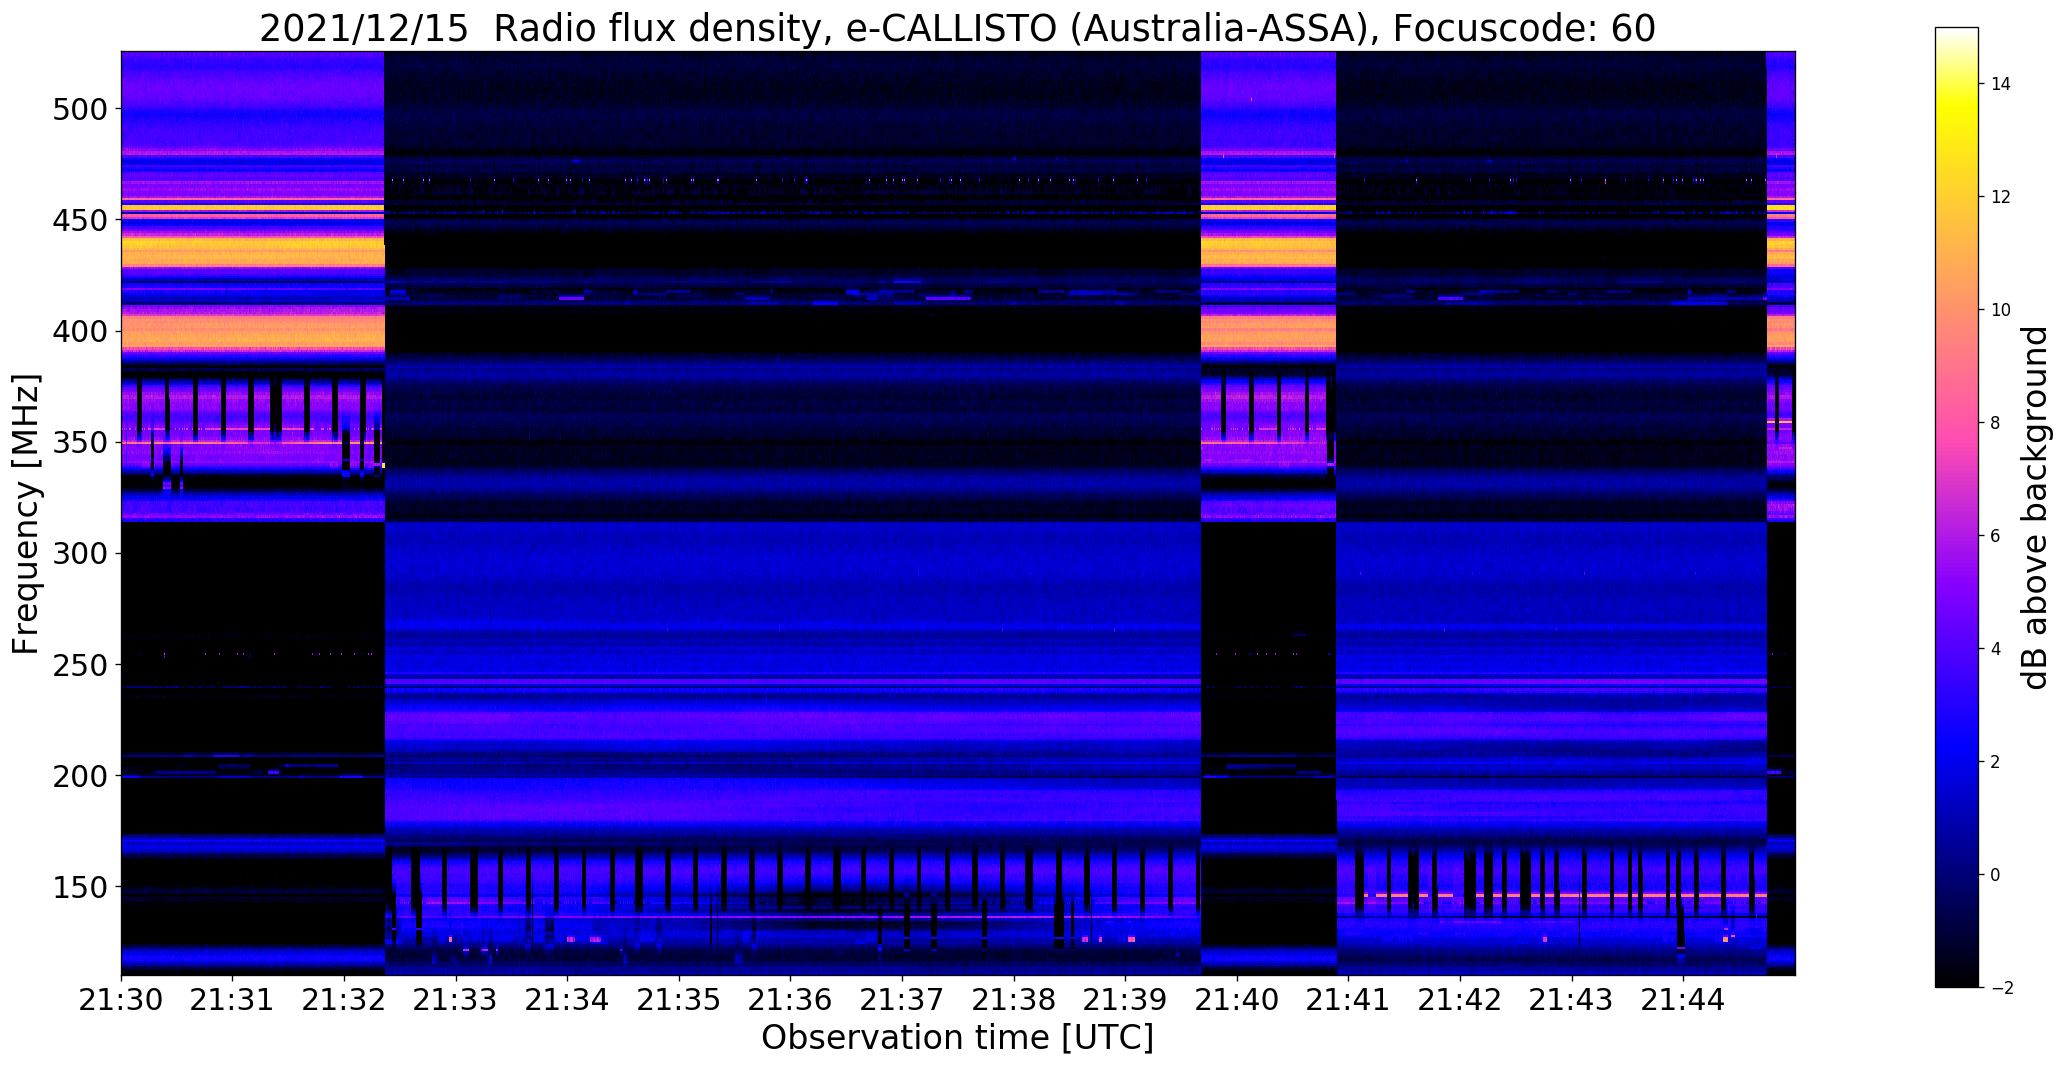2066x1067 pixels.
Task: Click the 500 frequency tick label
Action: coord(79,109)
